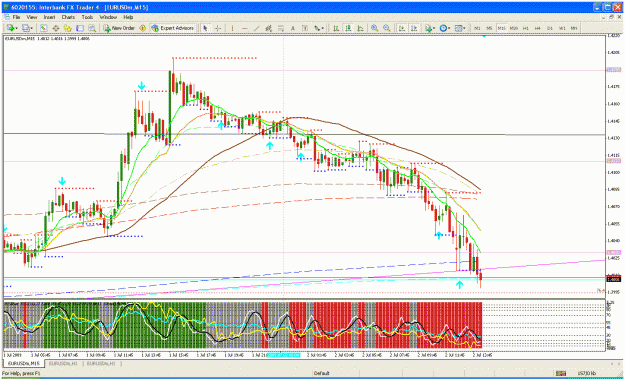The image size is (625, 379).
Task: Expand the Profiles dropdown arrow
Action: click(32, 28)
